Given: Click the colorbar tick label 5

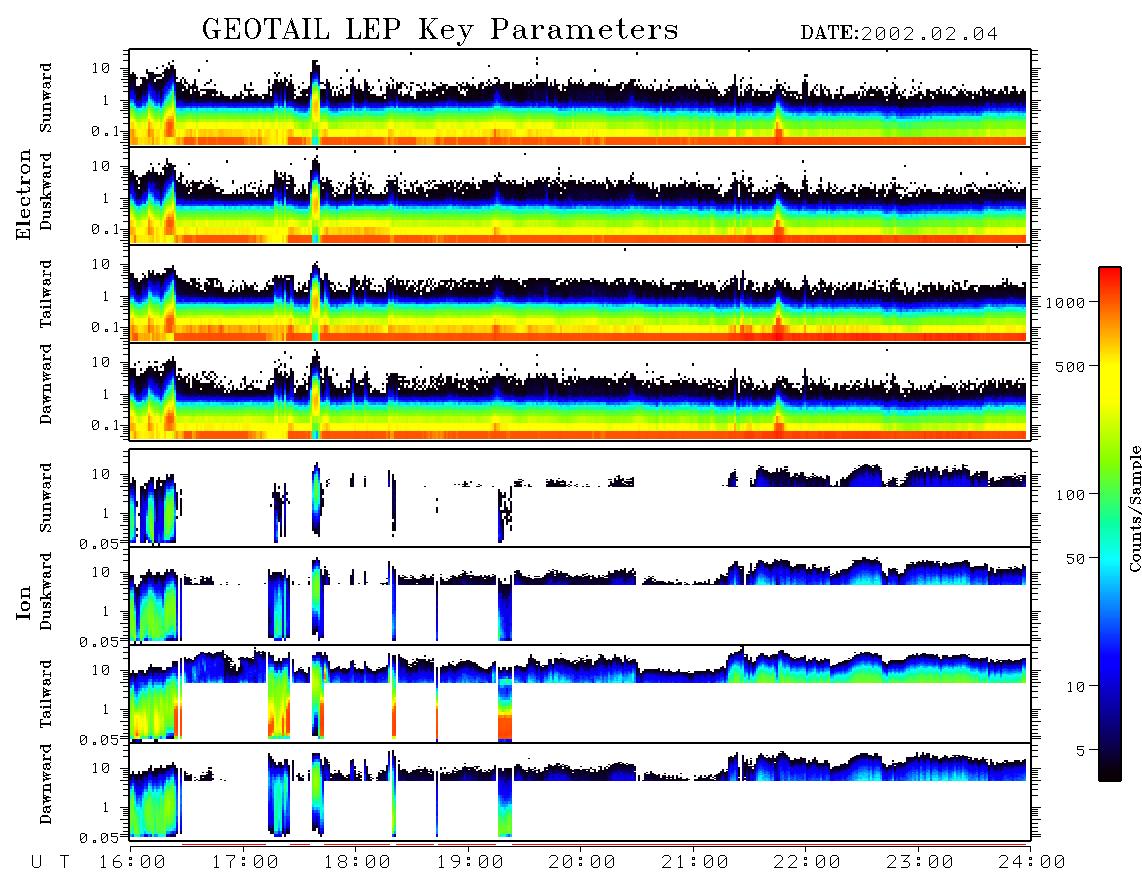Looking at the screenshot, I should pos(1081,750).
